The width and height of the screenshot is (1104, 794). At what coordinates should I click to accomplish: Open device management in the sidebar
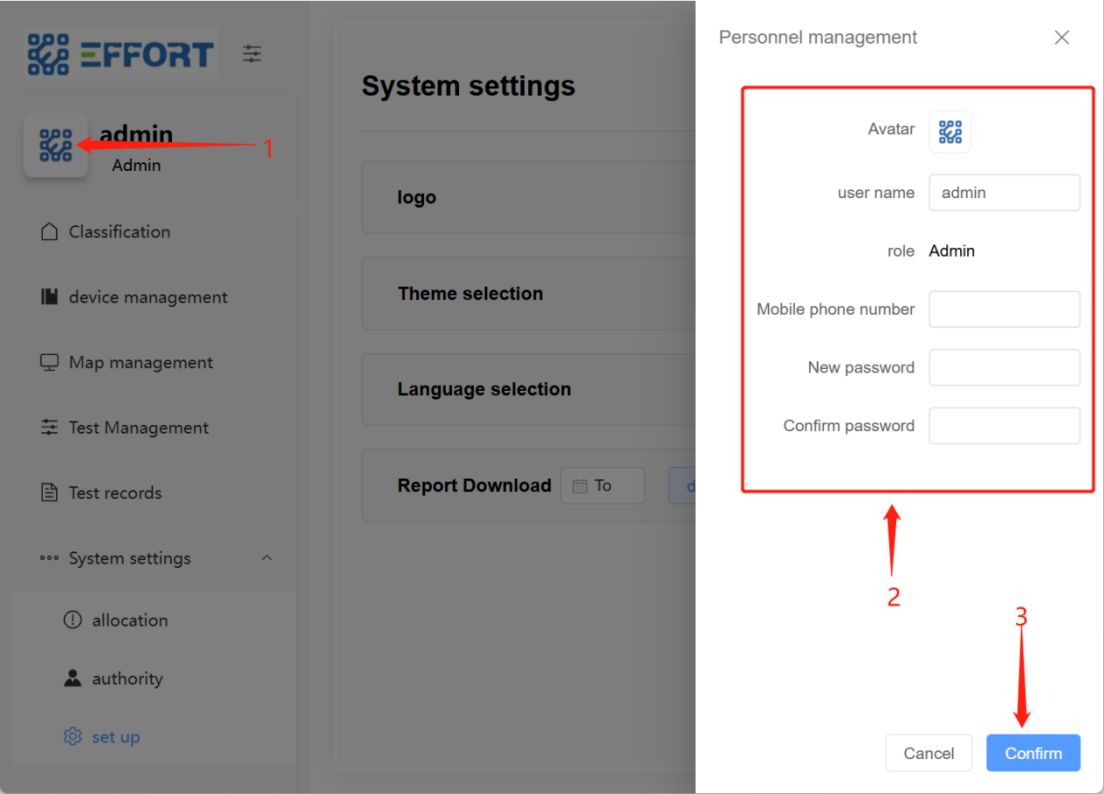click(x=147, y=297)
